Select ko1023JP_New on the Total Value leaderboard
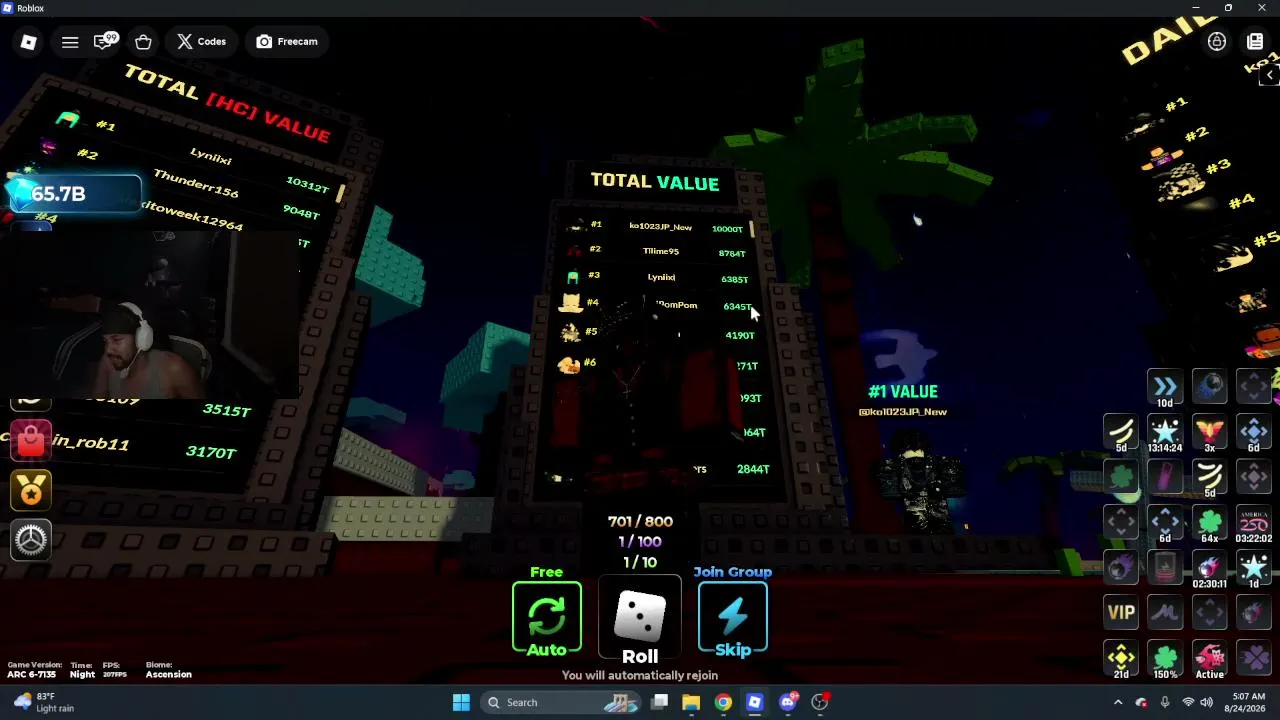1280x720 pixels. 660,227
